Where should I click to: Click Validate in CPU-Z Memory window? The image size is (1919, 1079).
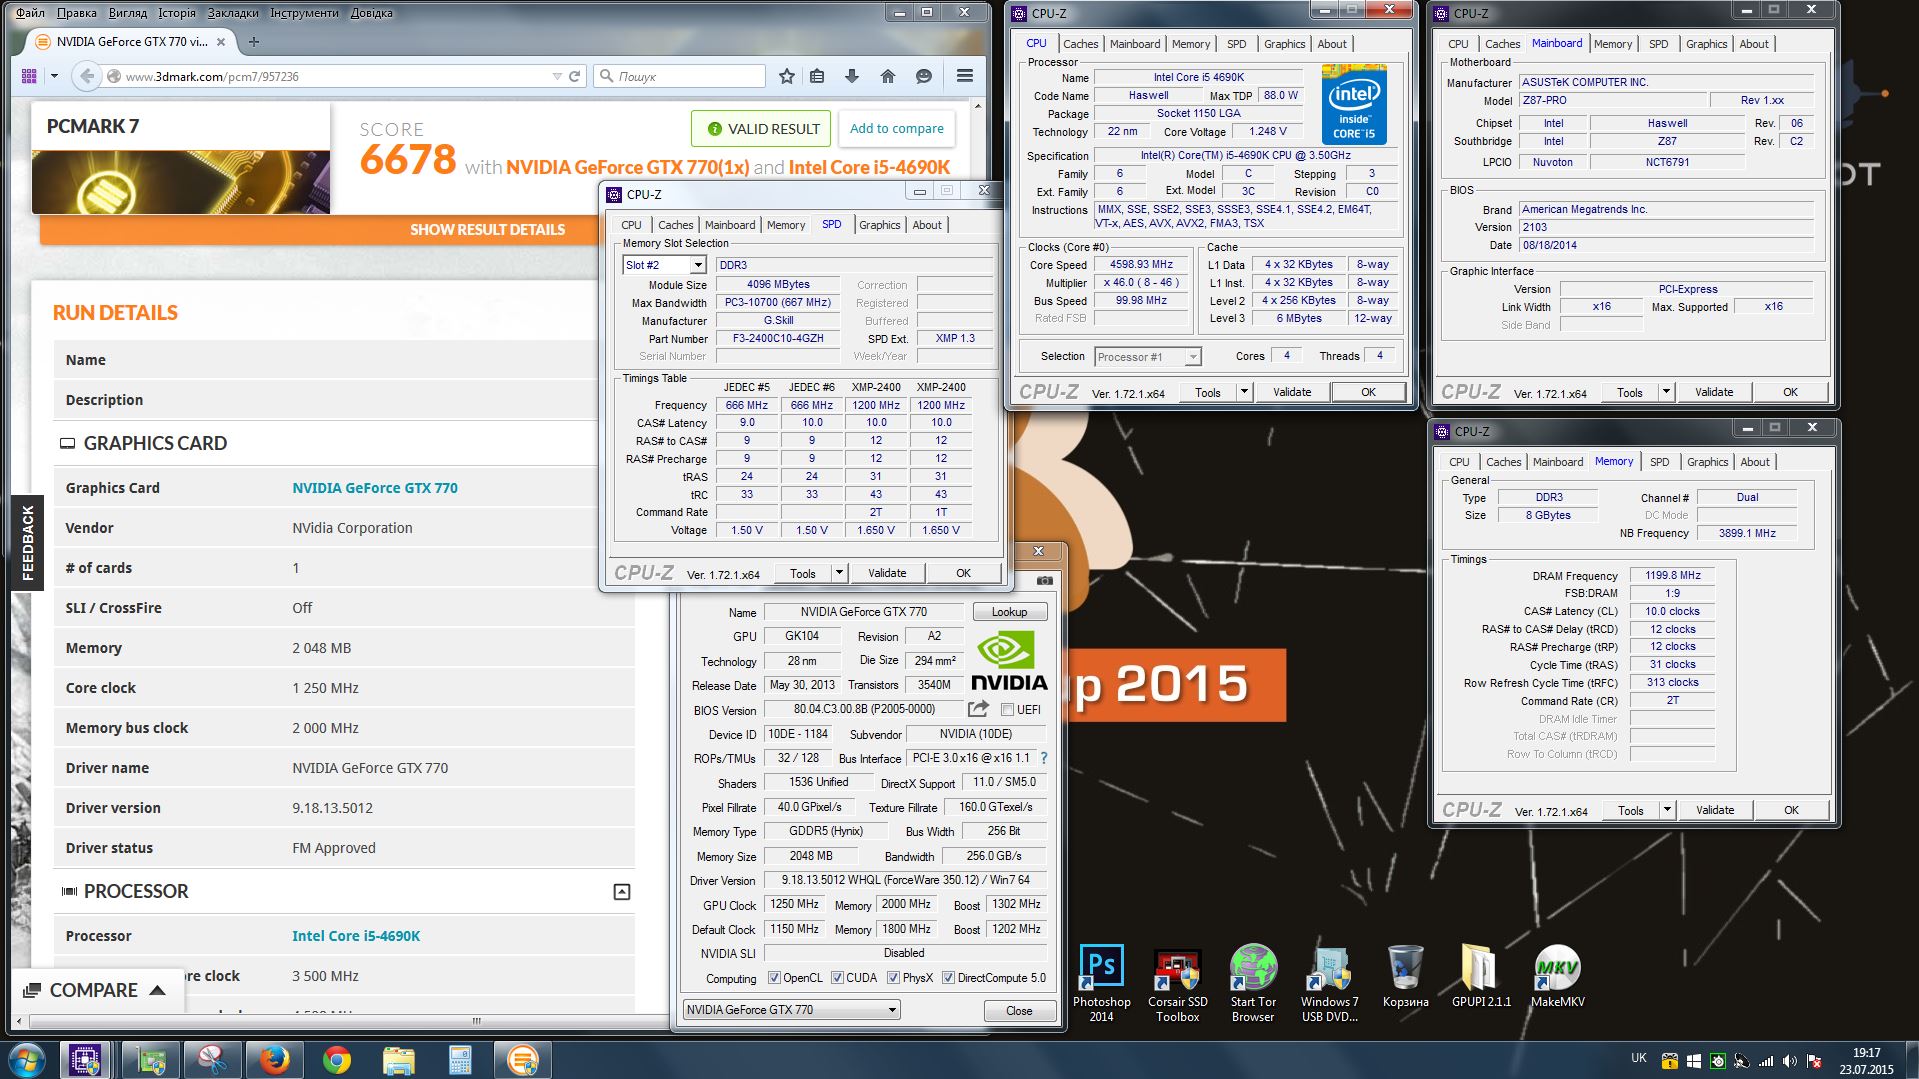1715,810
